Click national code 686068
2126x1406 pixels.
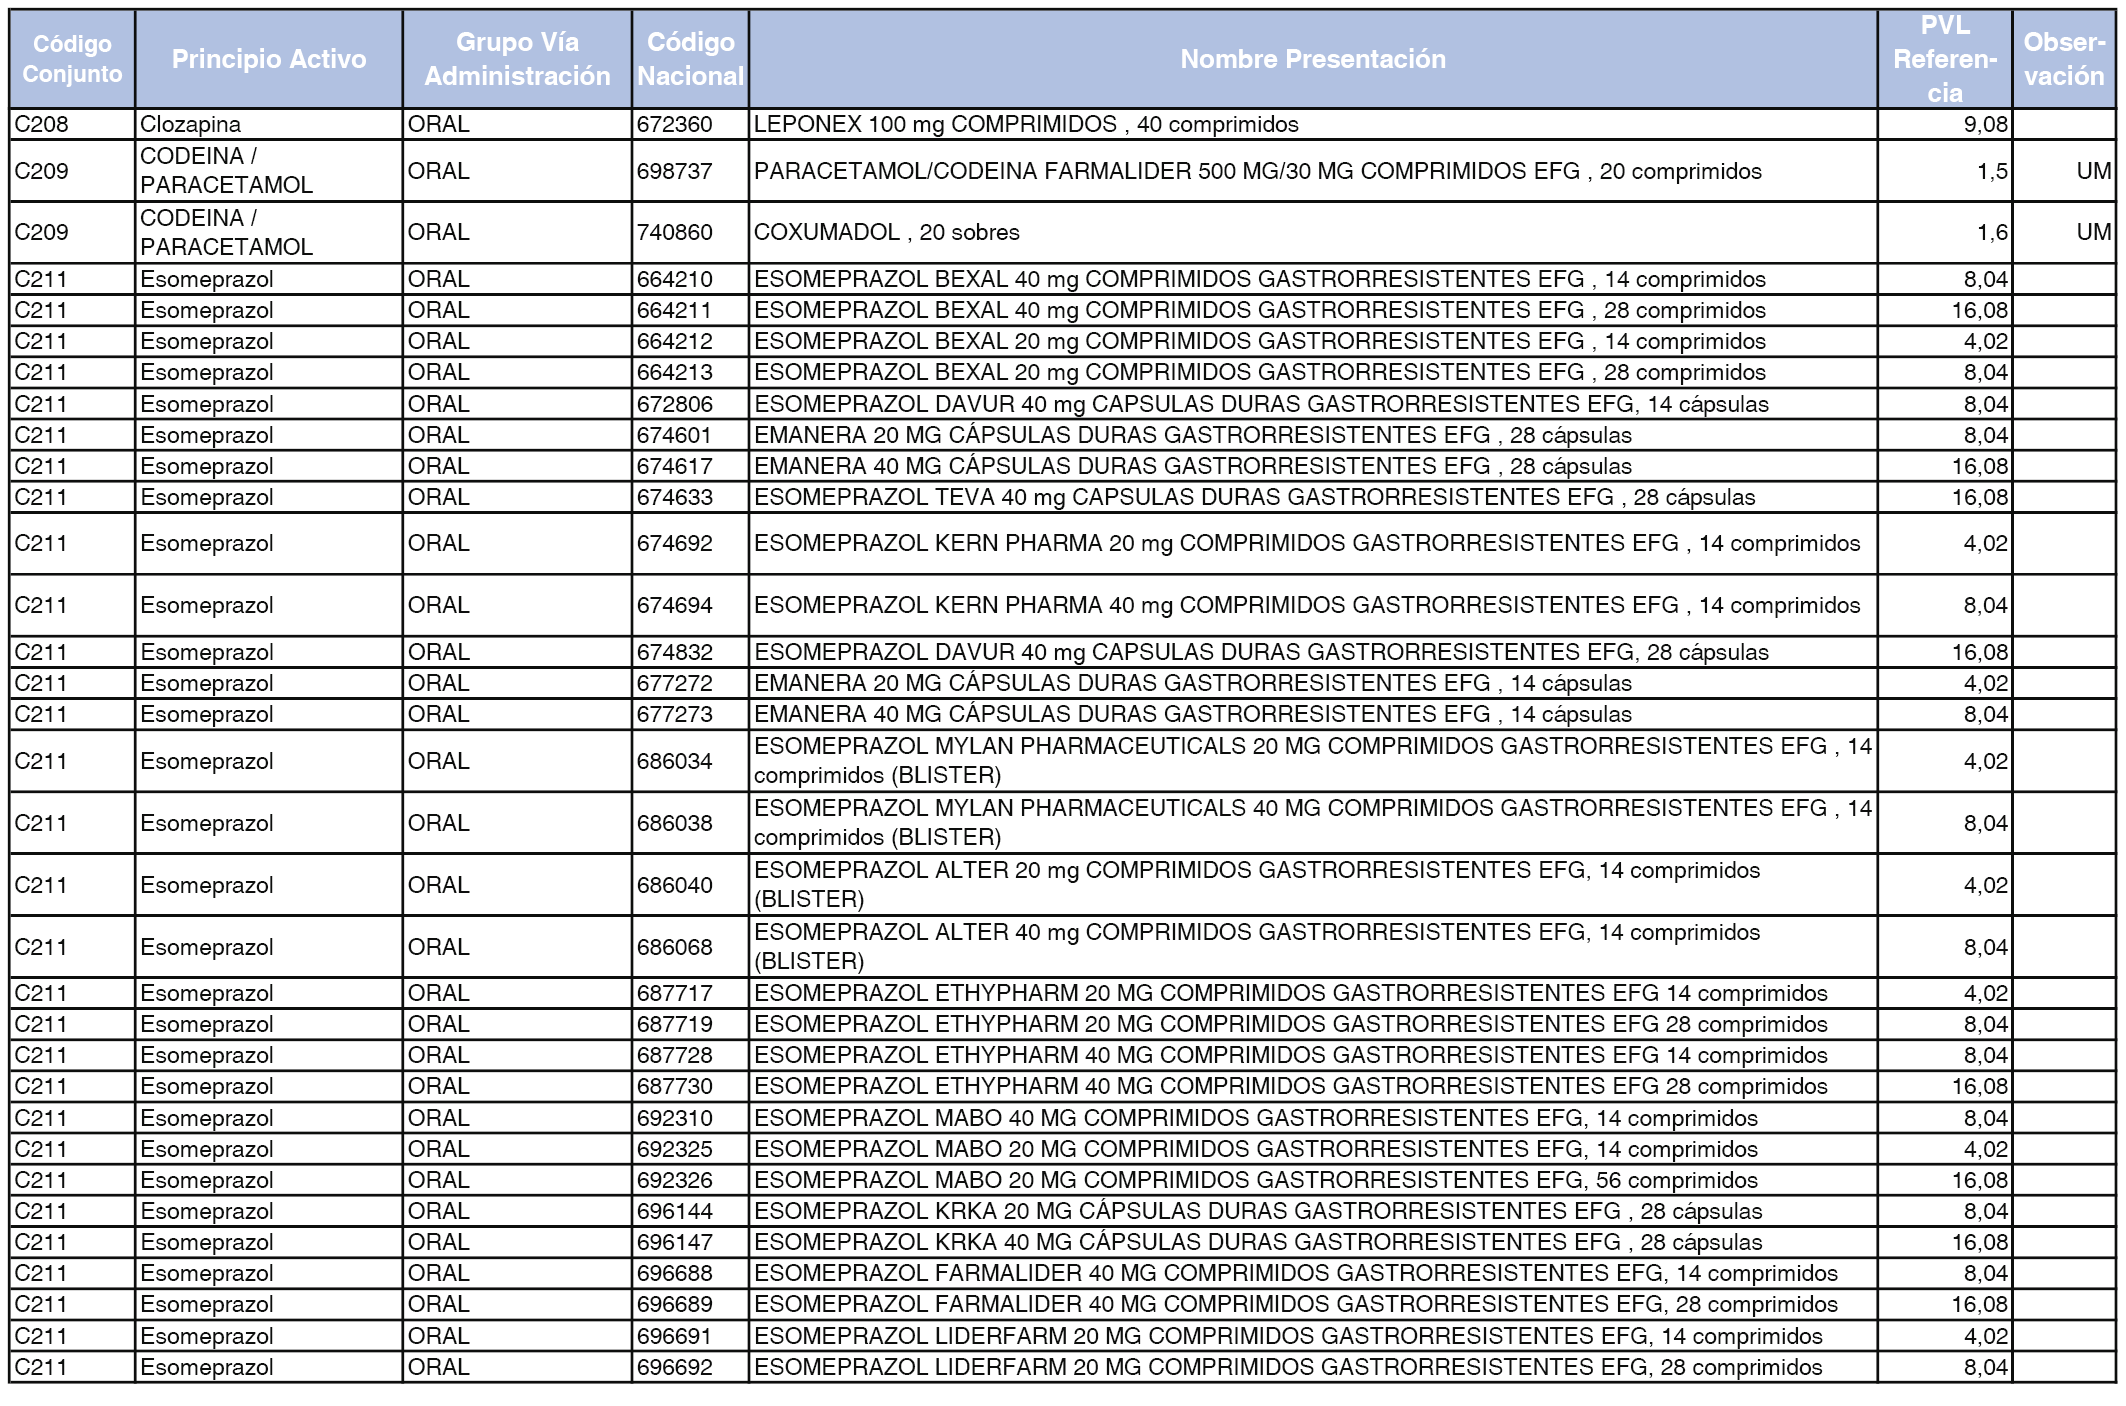[x=690, y=947]
